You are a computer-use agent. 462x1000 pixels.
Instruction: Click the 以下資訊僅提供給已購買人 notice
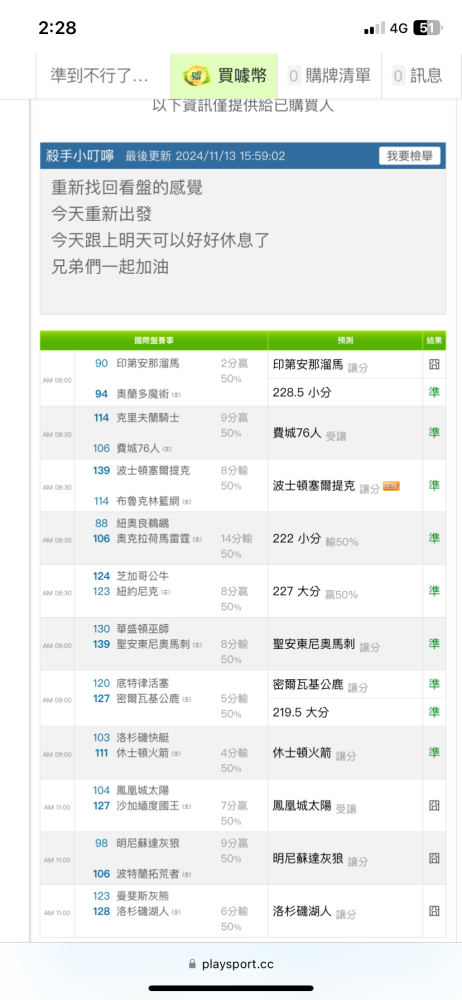pyautogui.click(x=242, y=107)
